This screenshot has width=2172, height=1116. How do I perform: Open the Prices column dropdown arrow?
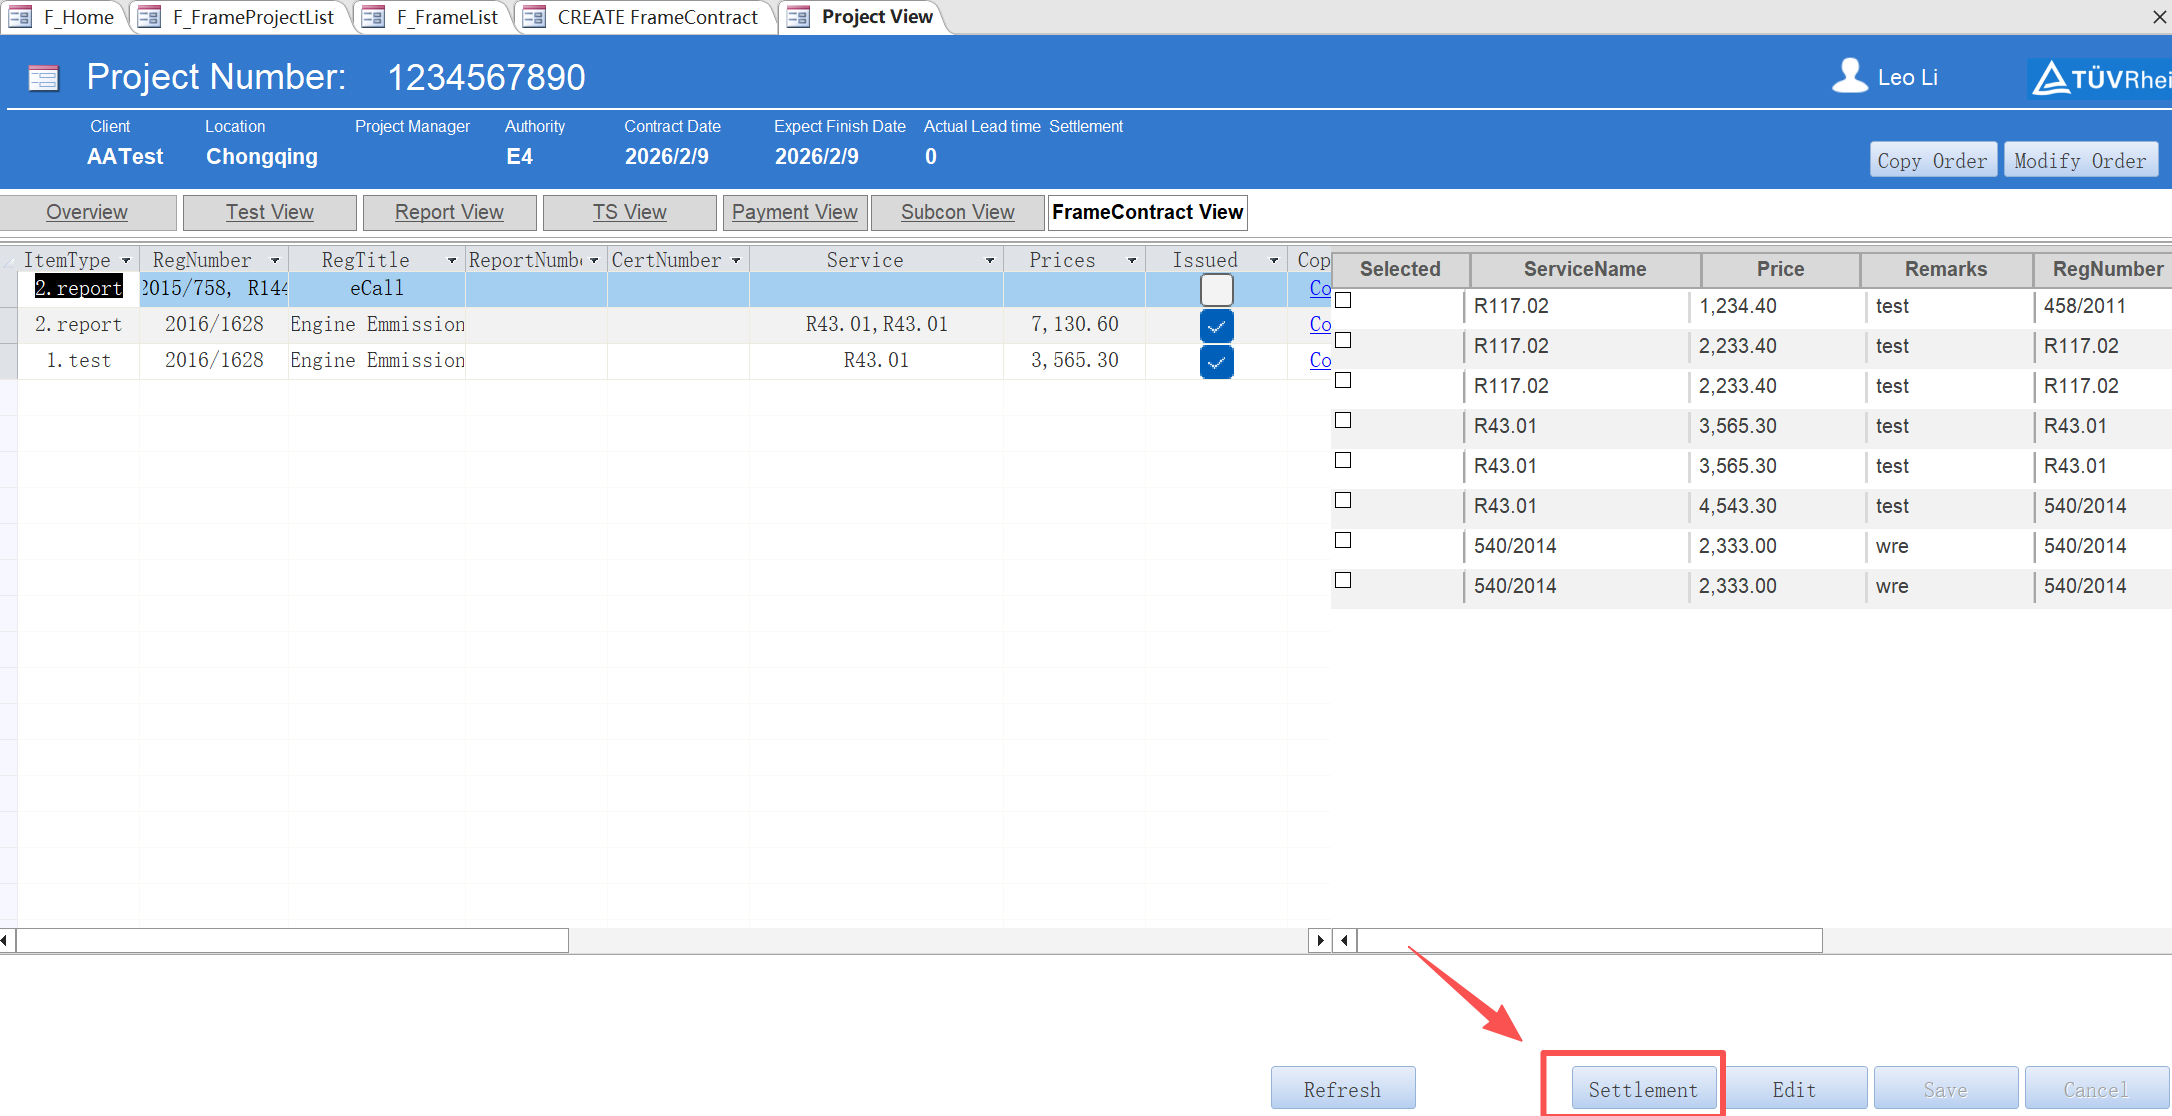[1132, 261]
